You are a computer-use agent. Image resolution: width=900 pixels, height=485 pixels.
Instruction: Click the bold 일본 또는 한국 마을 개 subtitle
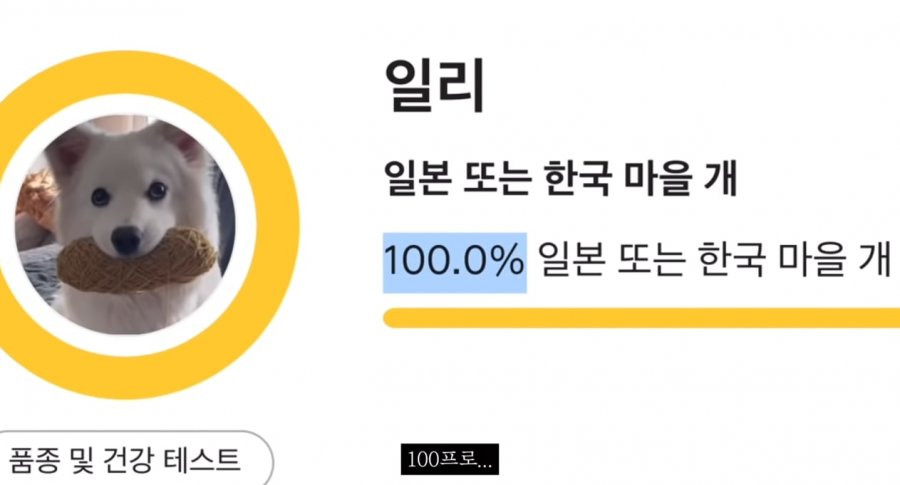pyautogui.click(x=561, y=181)
